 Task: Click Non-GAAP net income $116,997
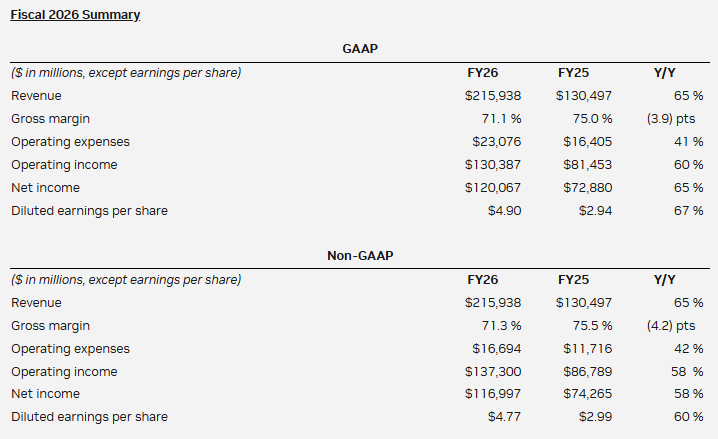[493, 394]
